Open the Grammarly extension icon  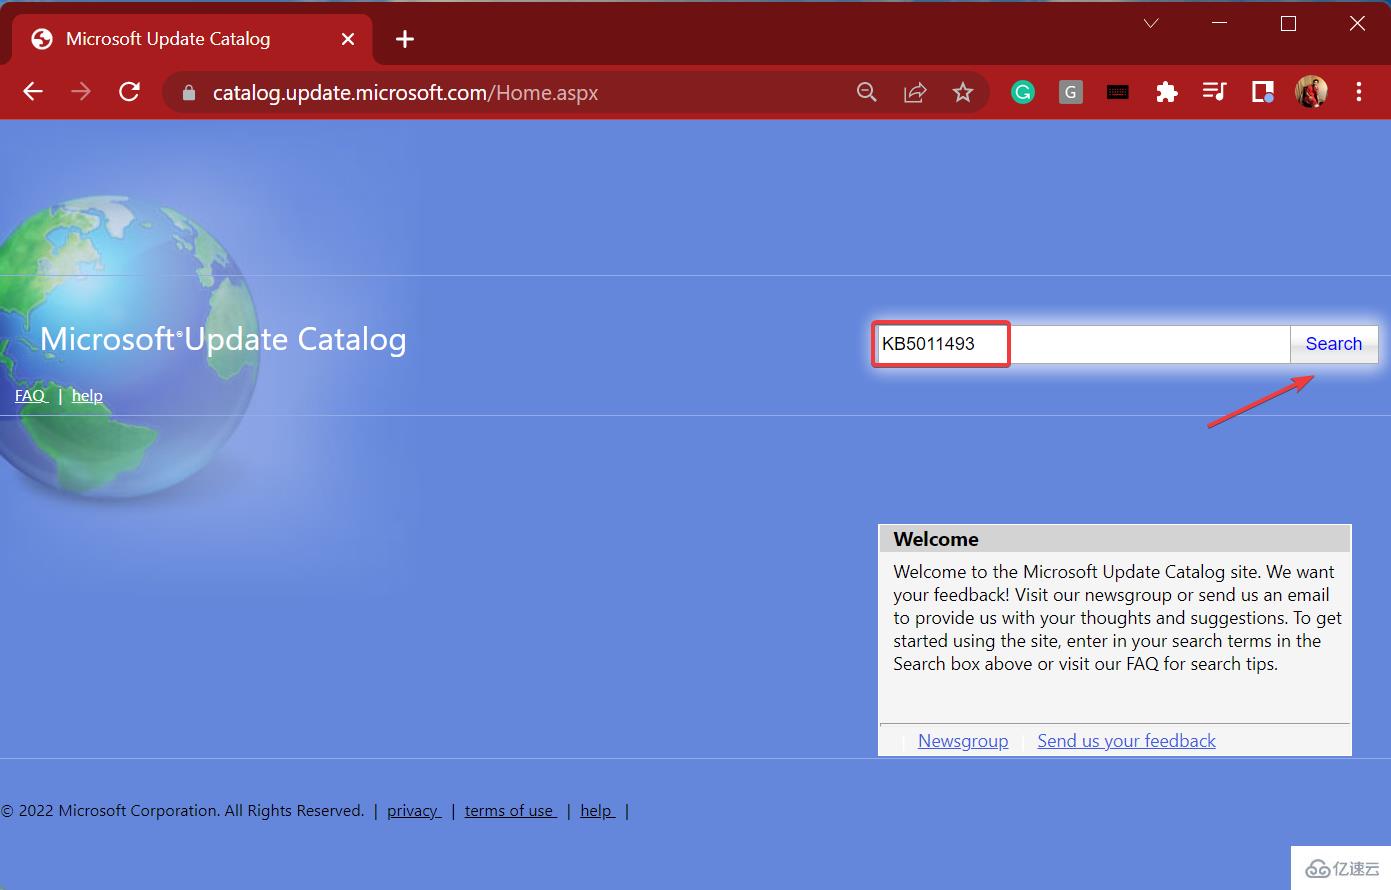[1023, 92]
